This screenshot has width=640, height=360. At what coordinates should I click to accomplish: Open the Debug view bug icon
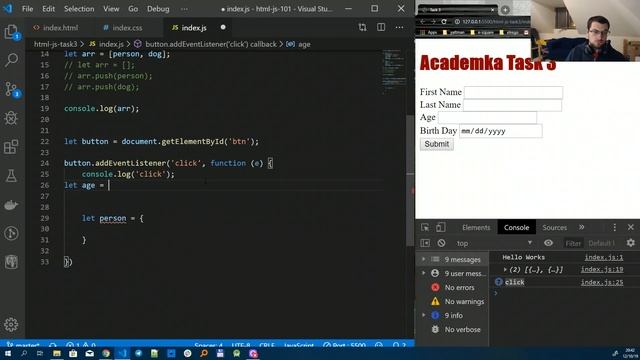pyautogui.click(x=11, y=118)
